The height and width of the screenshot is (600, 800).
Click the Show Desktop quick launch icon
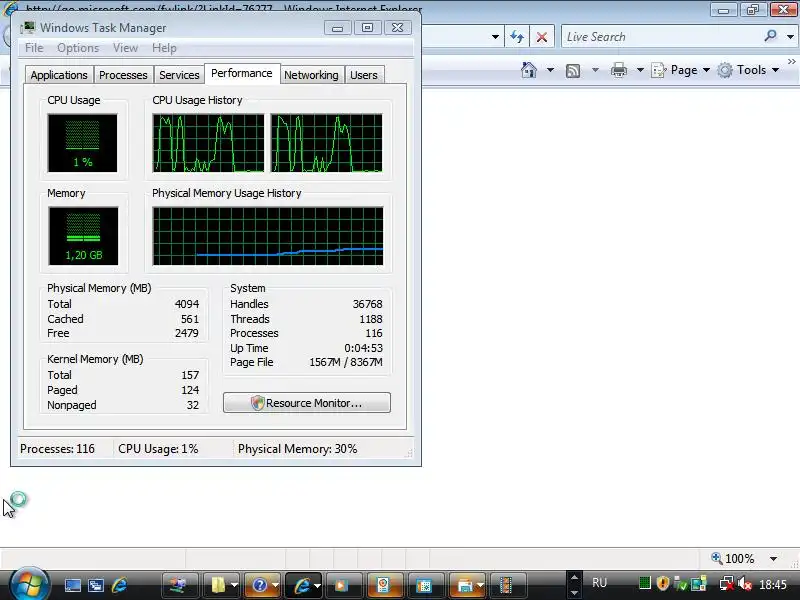(73, 585)
